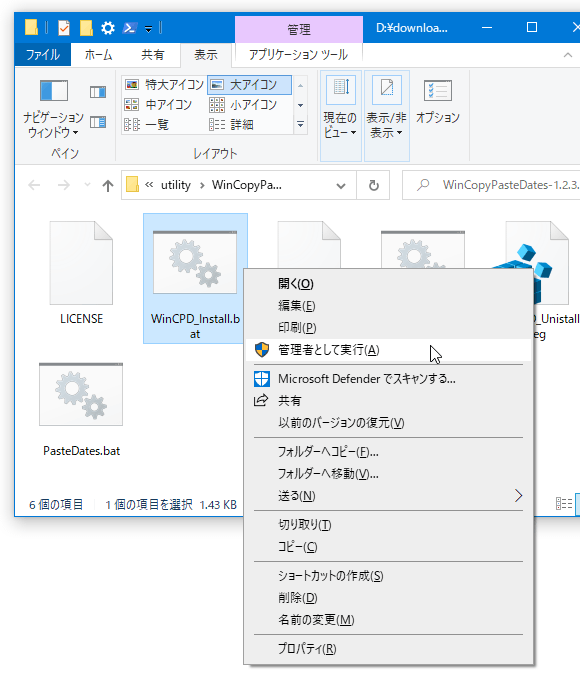Click the Properties checkmark icon in quick access toolbar
Image resolution: width=580 pixels, height=678 pixels.
click(64, 28)
